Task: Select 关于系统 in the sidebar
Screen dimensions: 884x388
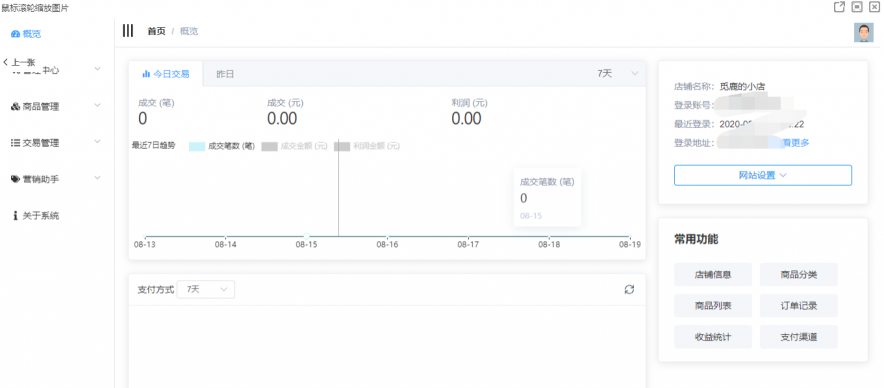Action: point(41,215)
